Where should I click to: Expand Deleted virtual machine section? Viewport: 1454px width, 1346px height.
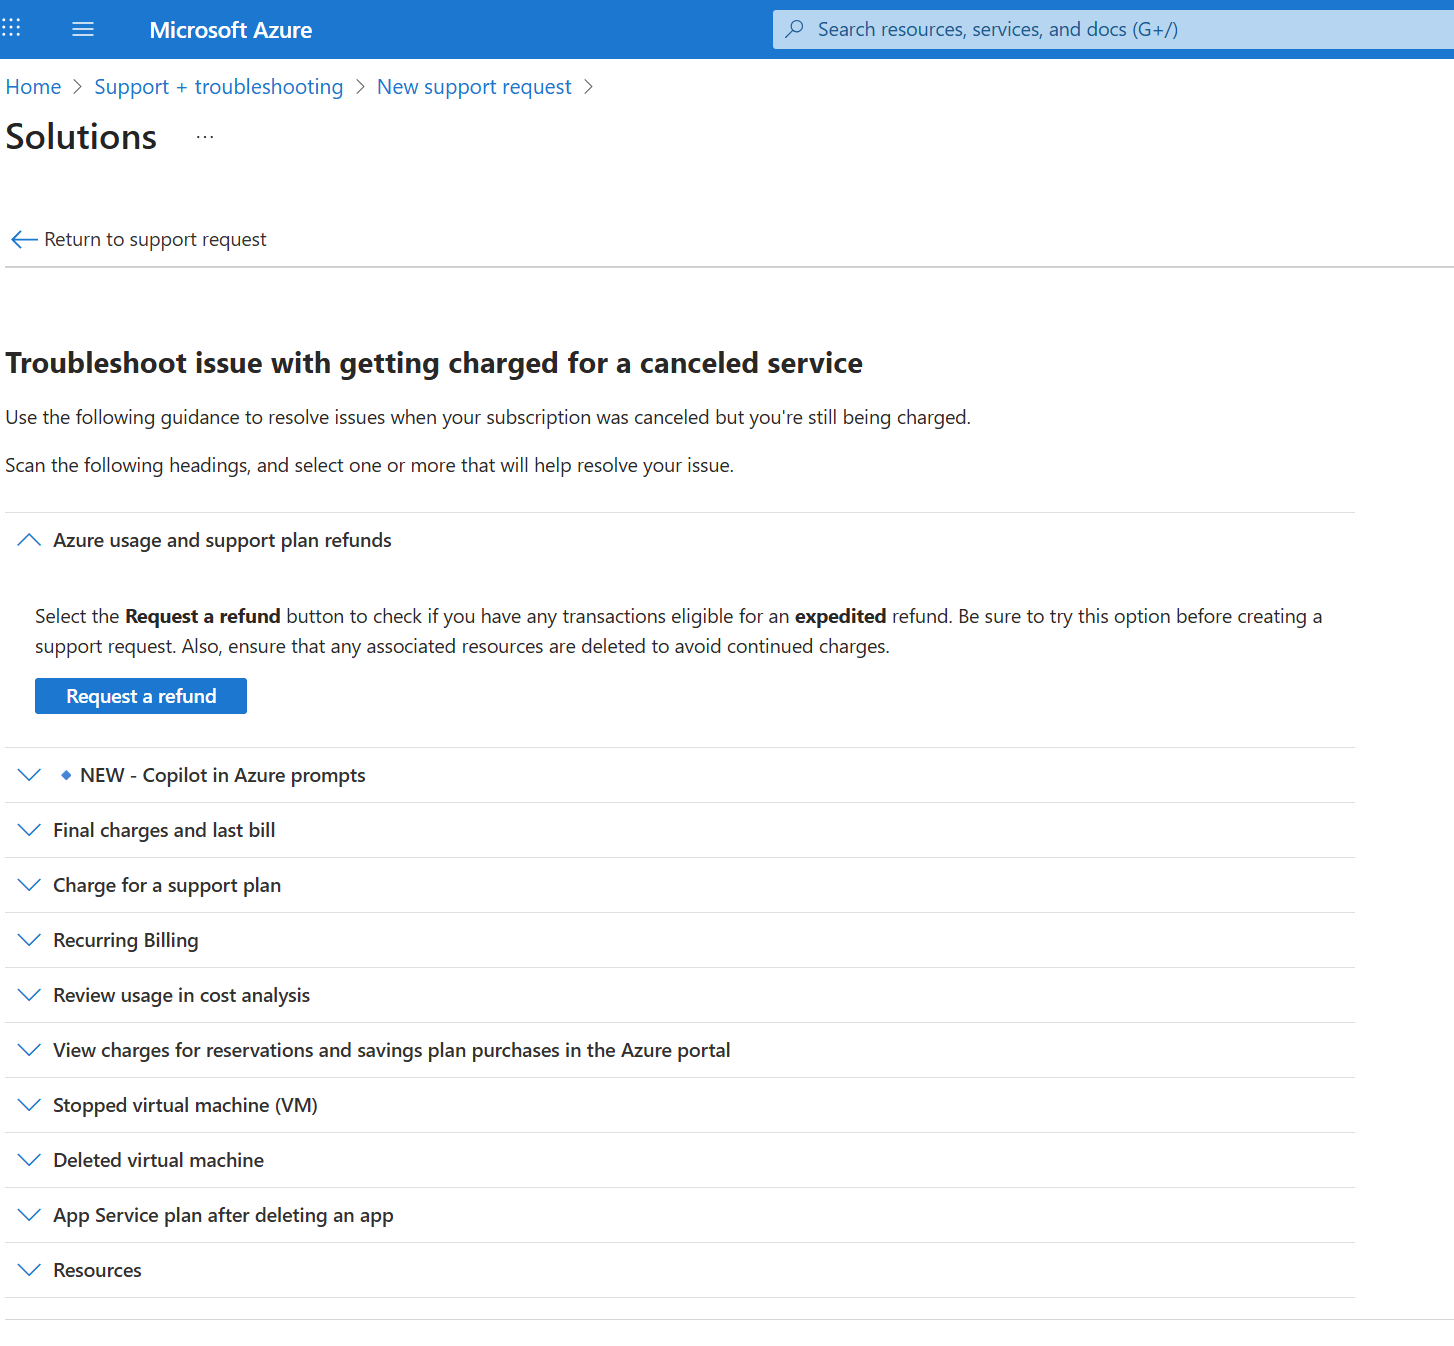(x=680, y=1160)
